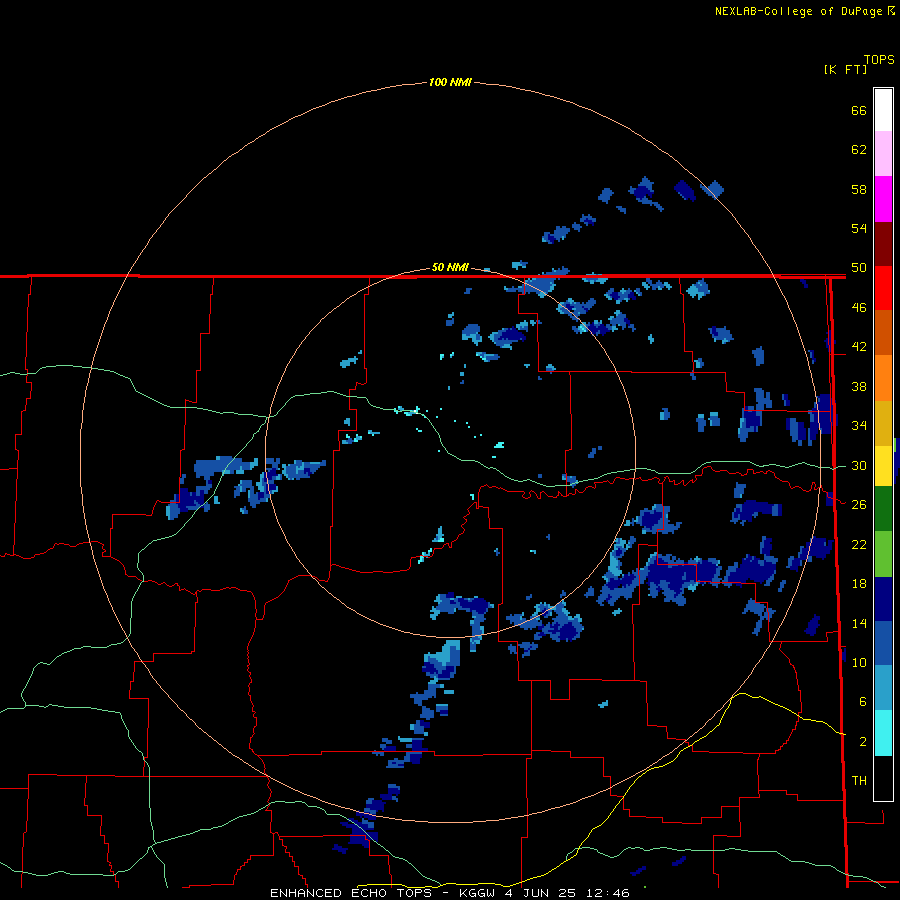This screenshot has height=900, width=900.
Task: Click the black TH swatch at the legend bottom
Action: pyautogui.click(x=883, y=778)
